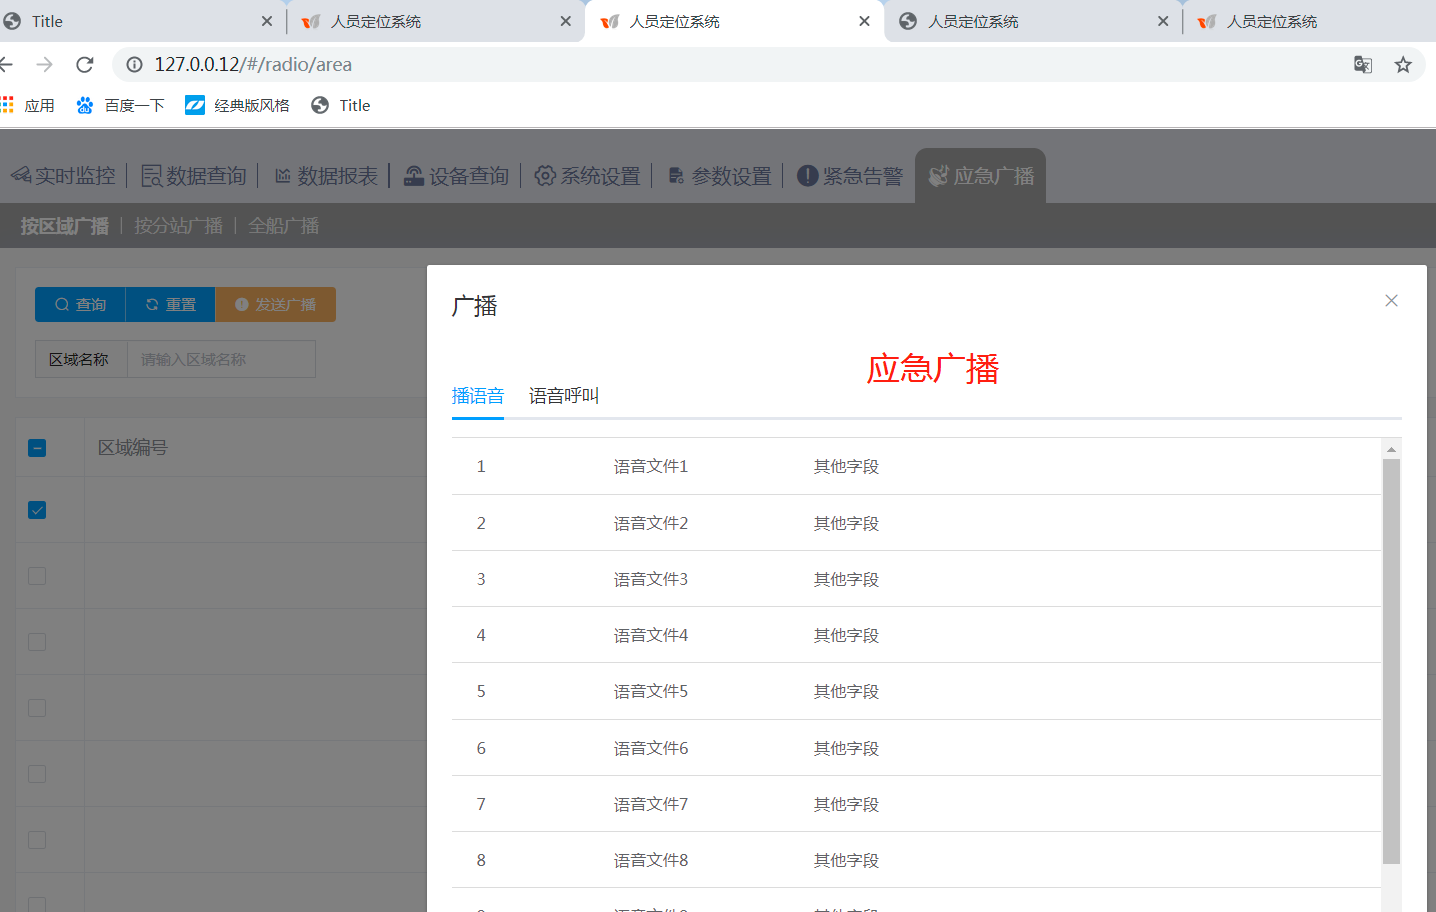The width and height of the screenshot is (1436, 912).
Task: Click the 发送广播 button
Action: pyautogui.click(x=275, y=305)
